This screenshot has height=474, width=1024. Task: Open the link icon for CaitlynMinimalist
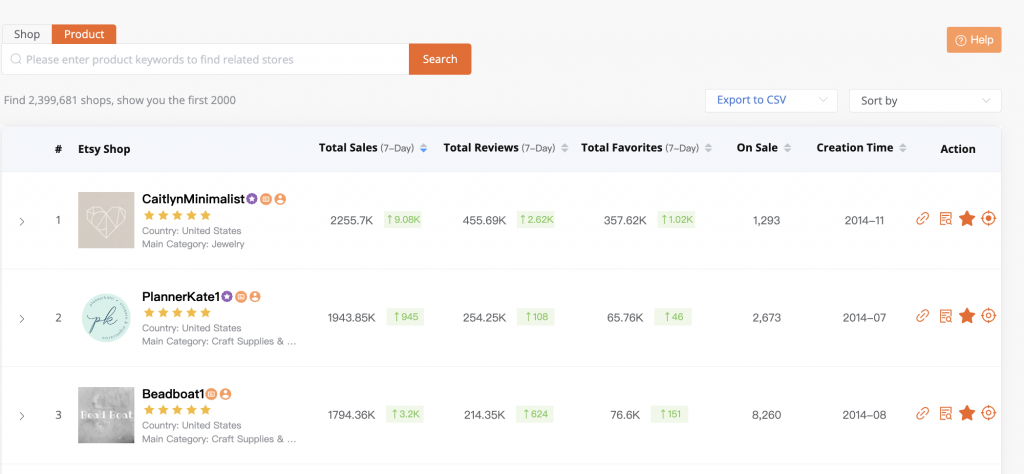922,219
